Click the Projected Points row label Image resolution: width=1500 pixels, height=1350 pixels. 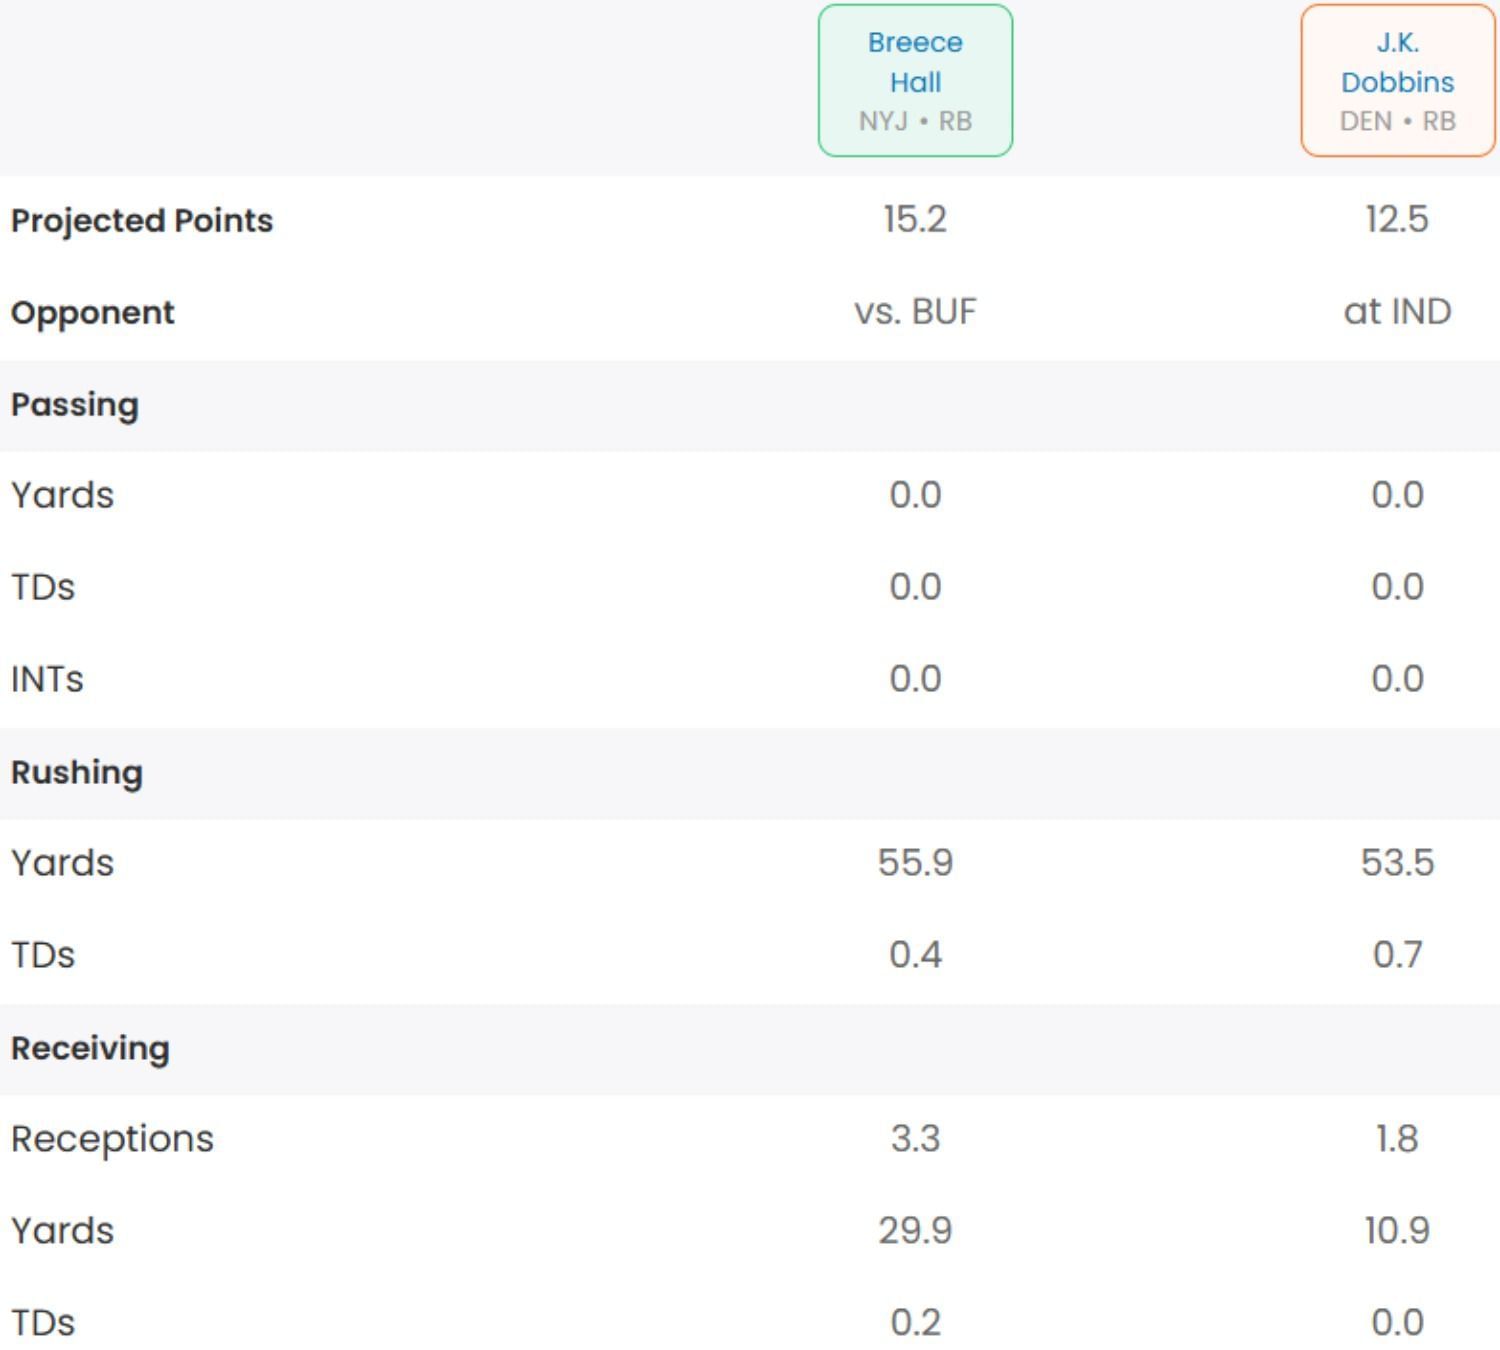(x=142, y=220)
